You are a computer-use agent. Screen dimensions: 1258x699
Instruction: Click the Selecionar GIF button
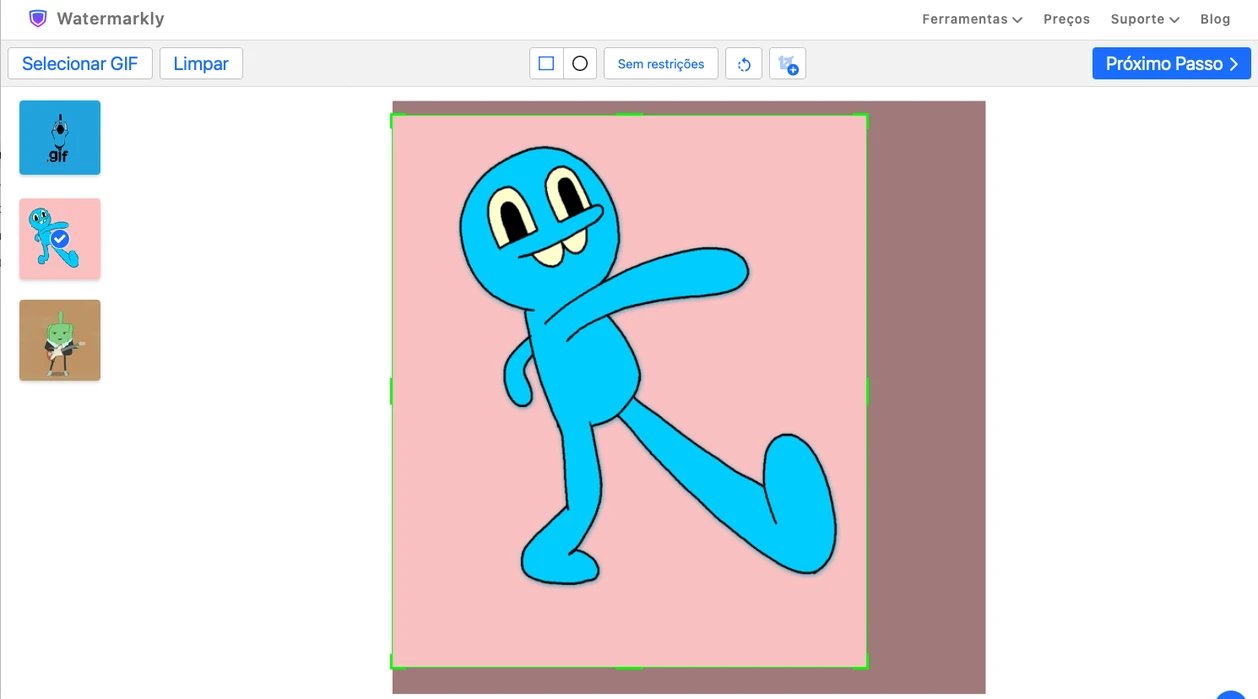point(80,64)
